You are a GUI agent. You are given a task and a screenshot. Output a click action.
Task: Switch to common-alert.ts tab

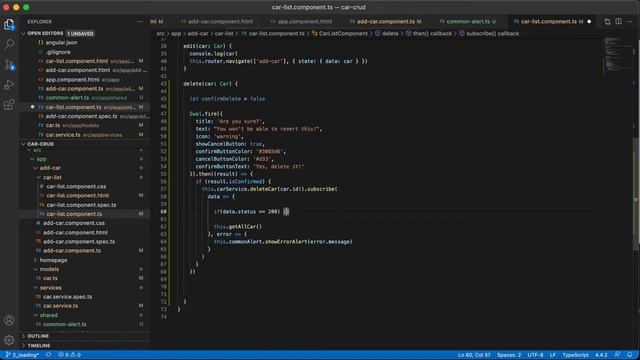click(x=468, y=22)
